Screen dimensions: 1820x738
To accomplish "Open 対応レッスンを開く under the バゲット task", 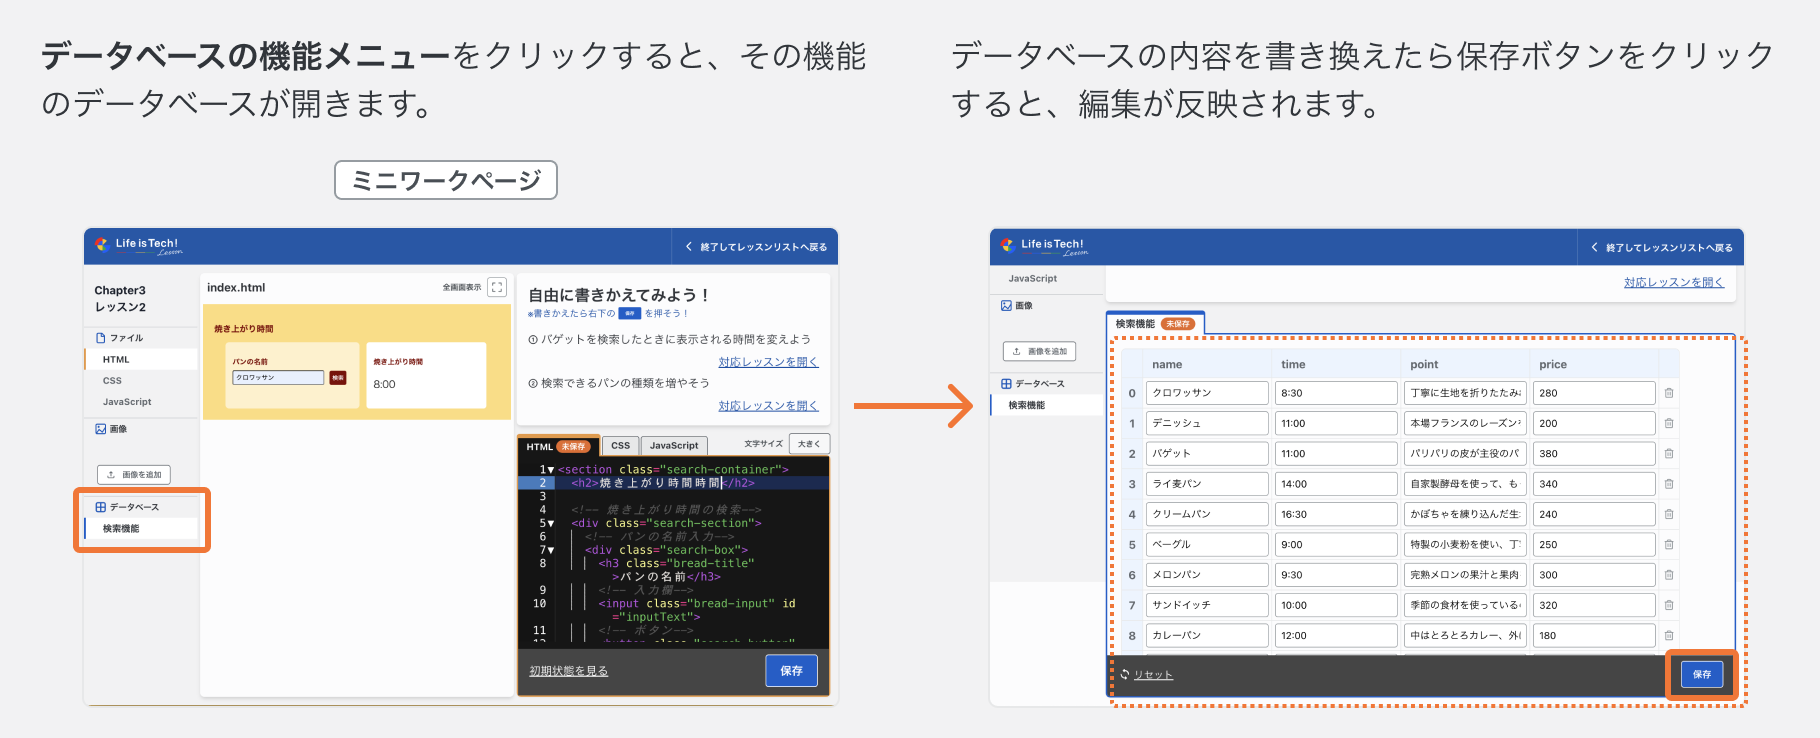I will (x=768, y=362).
